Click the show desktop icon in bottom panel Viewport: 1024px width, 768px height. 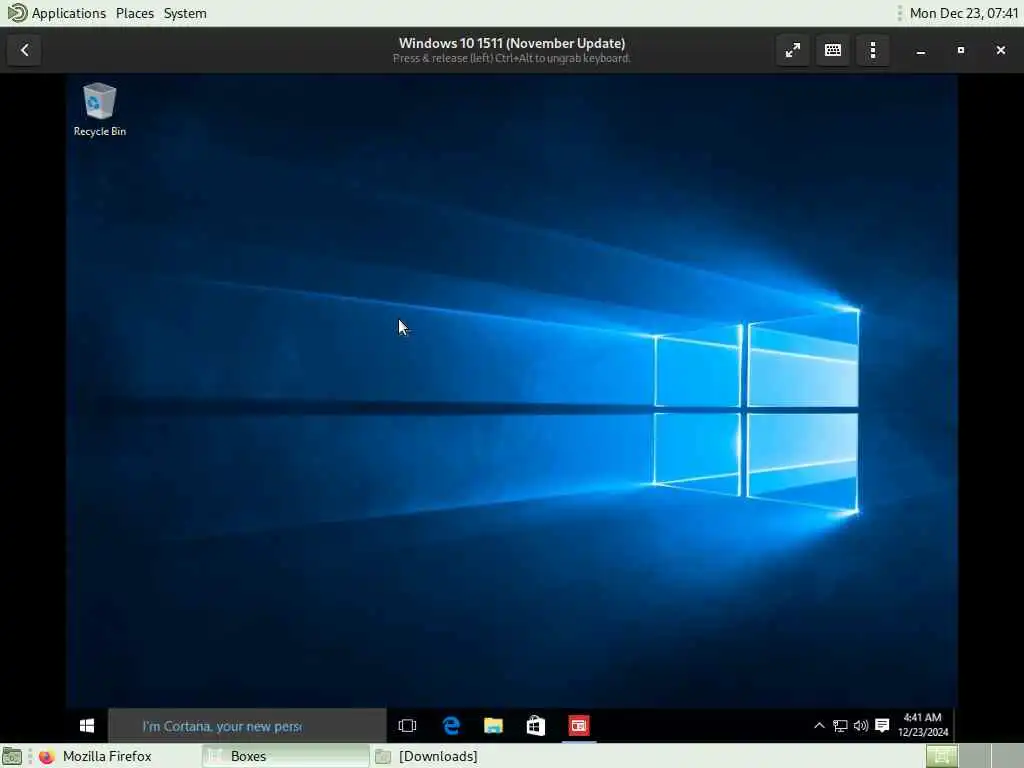[x=12, y=756]
